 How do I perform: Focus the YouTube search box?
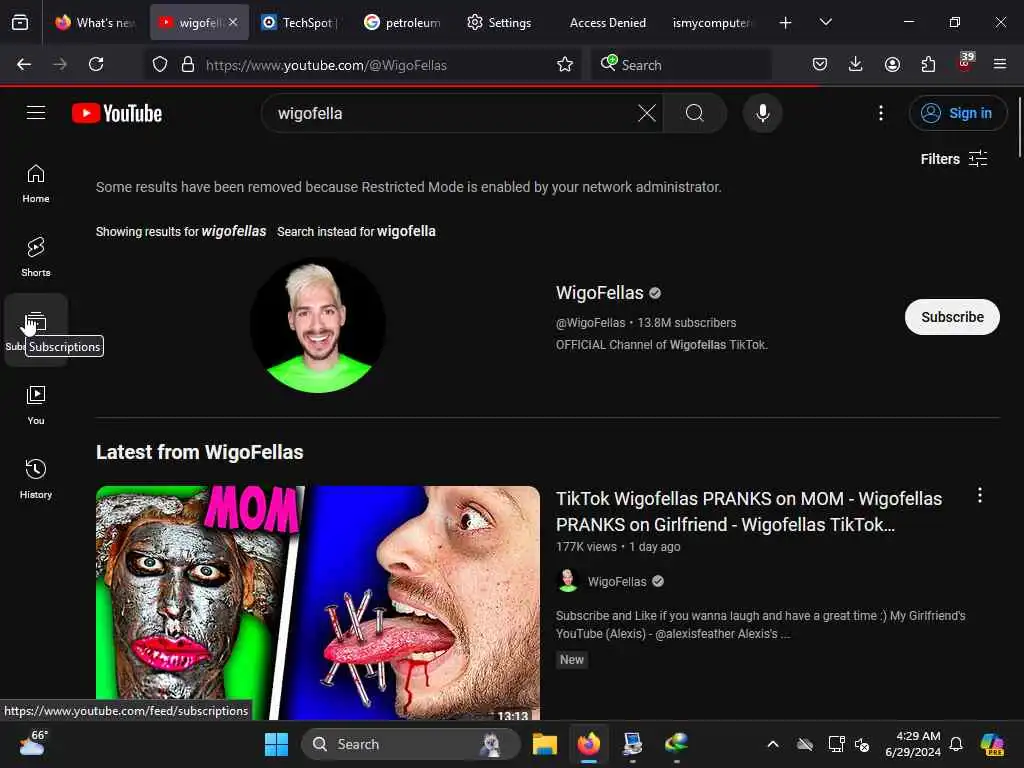pyautogui.click(x=455, y=113)
